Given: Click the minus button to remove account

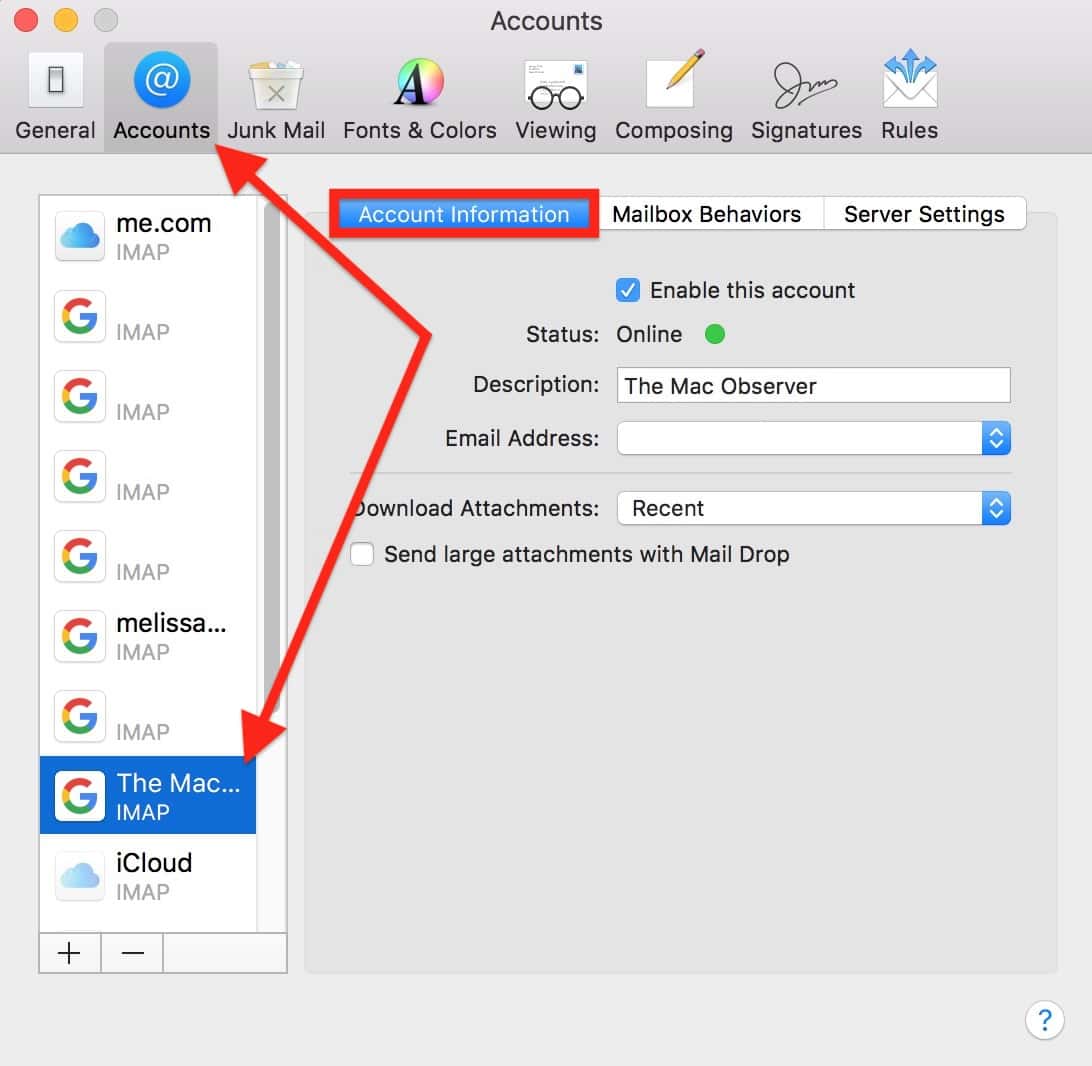Looking at the screenshot, I should coord(132,953).
